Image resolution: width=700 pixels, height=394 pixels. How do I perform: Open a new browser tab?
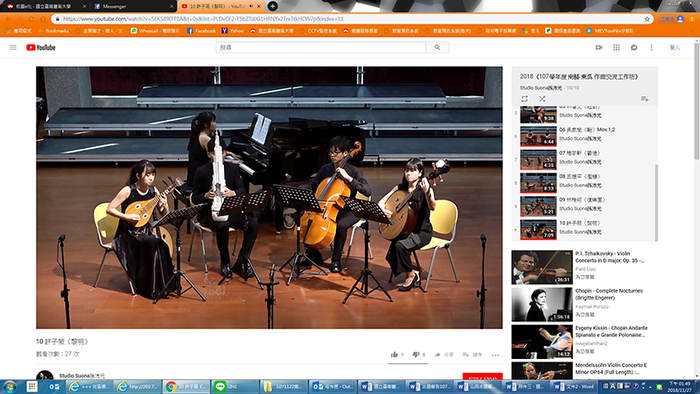point(272,6)
